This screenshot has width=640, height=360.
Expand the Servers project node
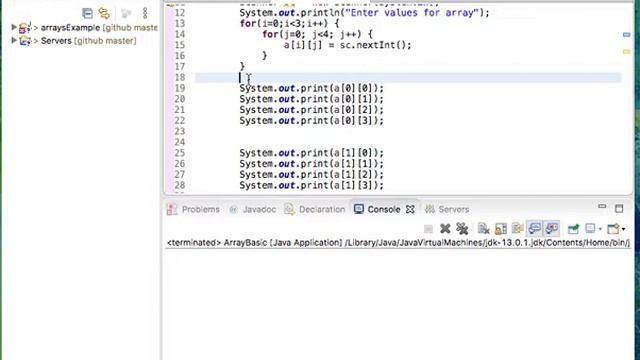13,40
